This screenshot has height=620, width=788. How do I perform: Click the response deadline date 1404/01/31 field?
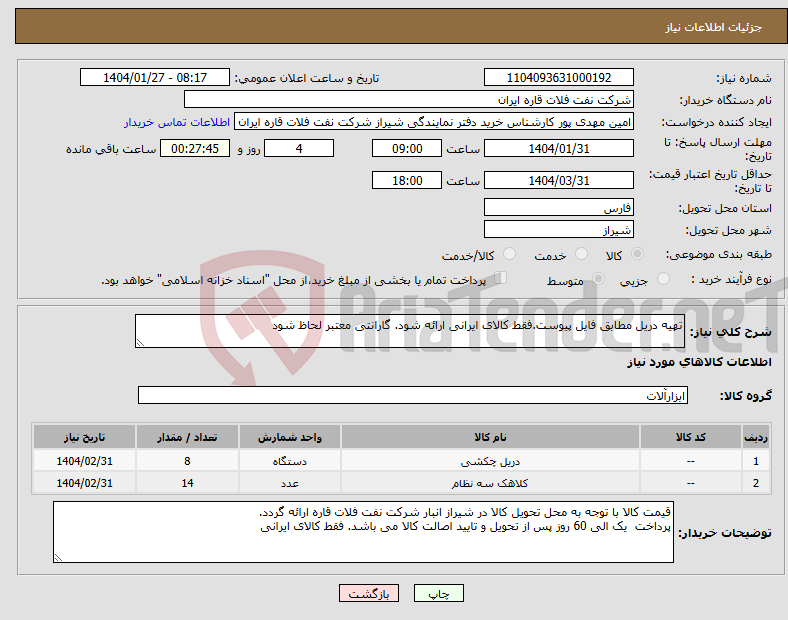click(559, 149)
